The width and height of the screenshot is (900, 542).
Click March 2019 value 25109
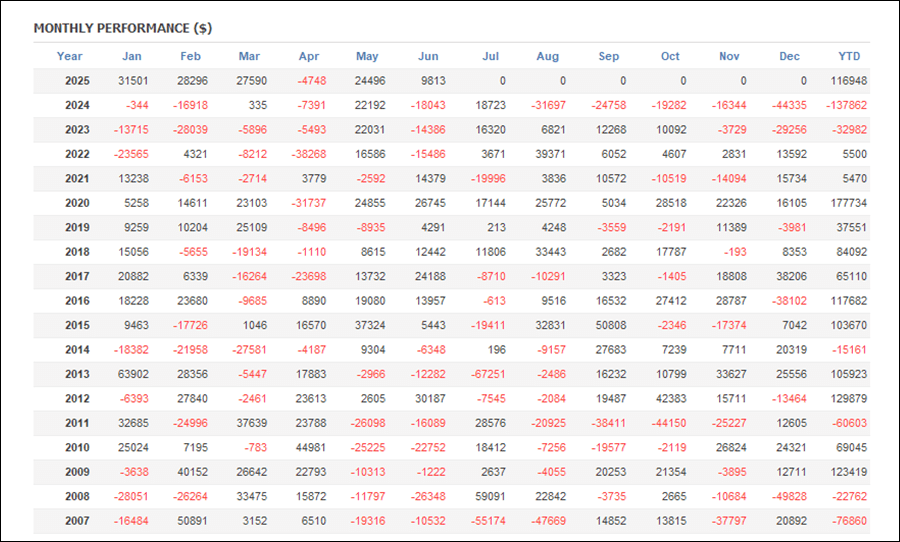pos(252,227)
